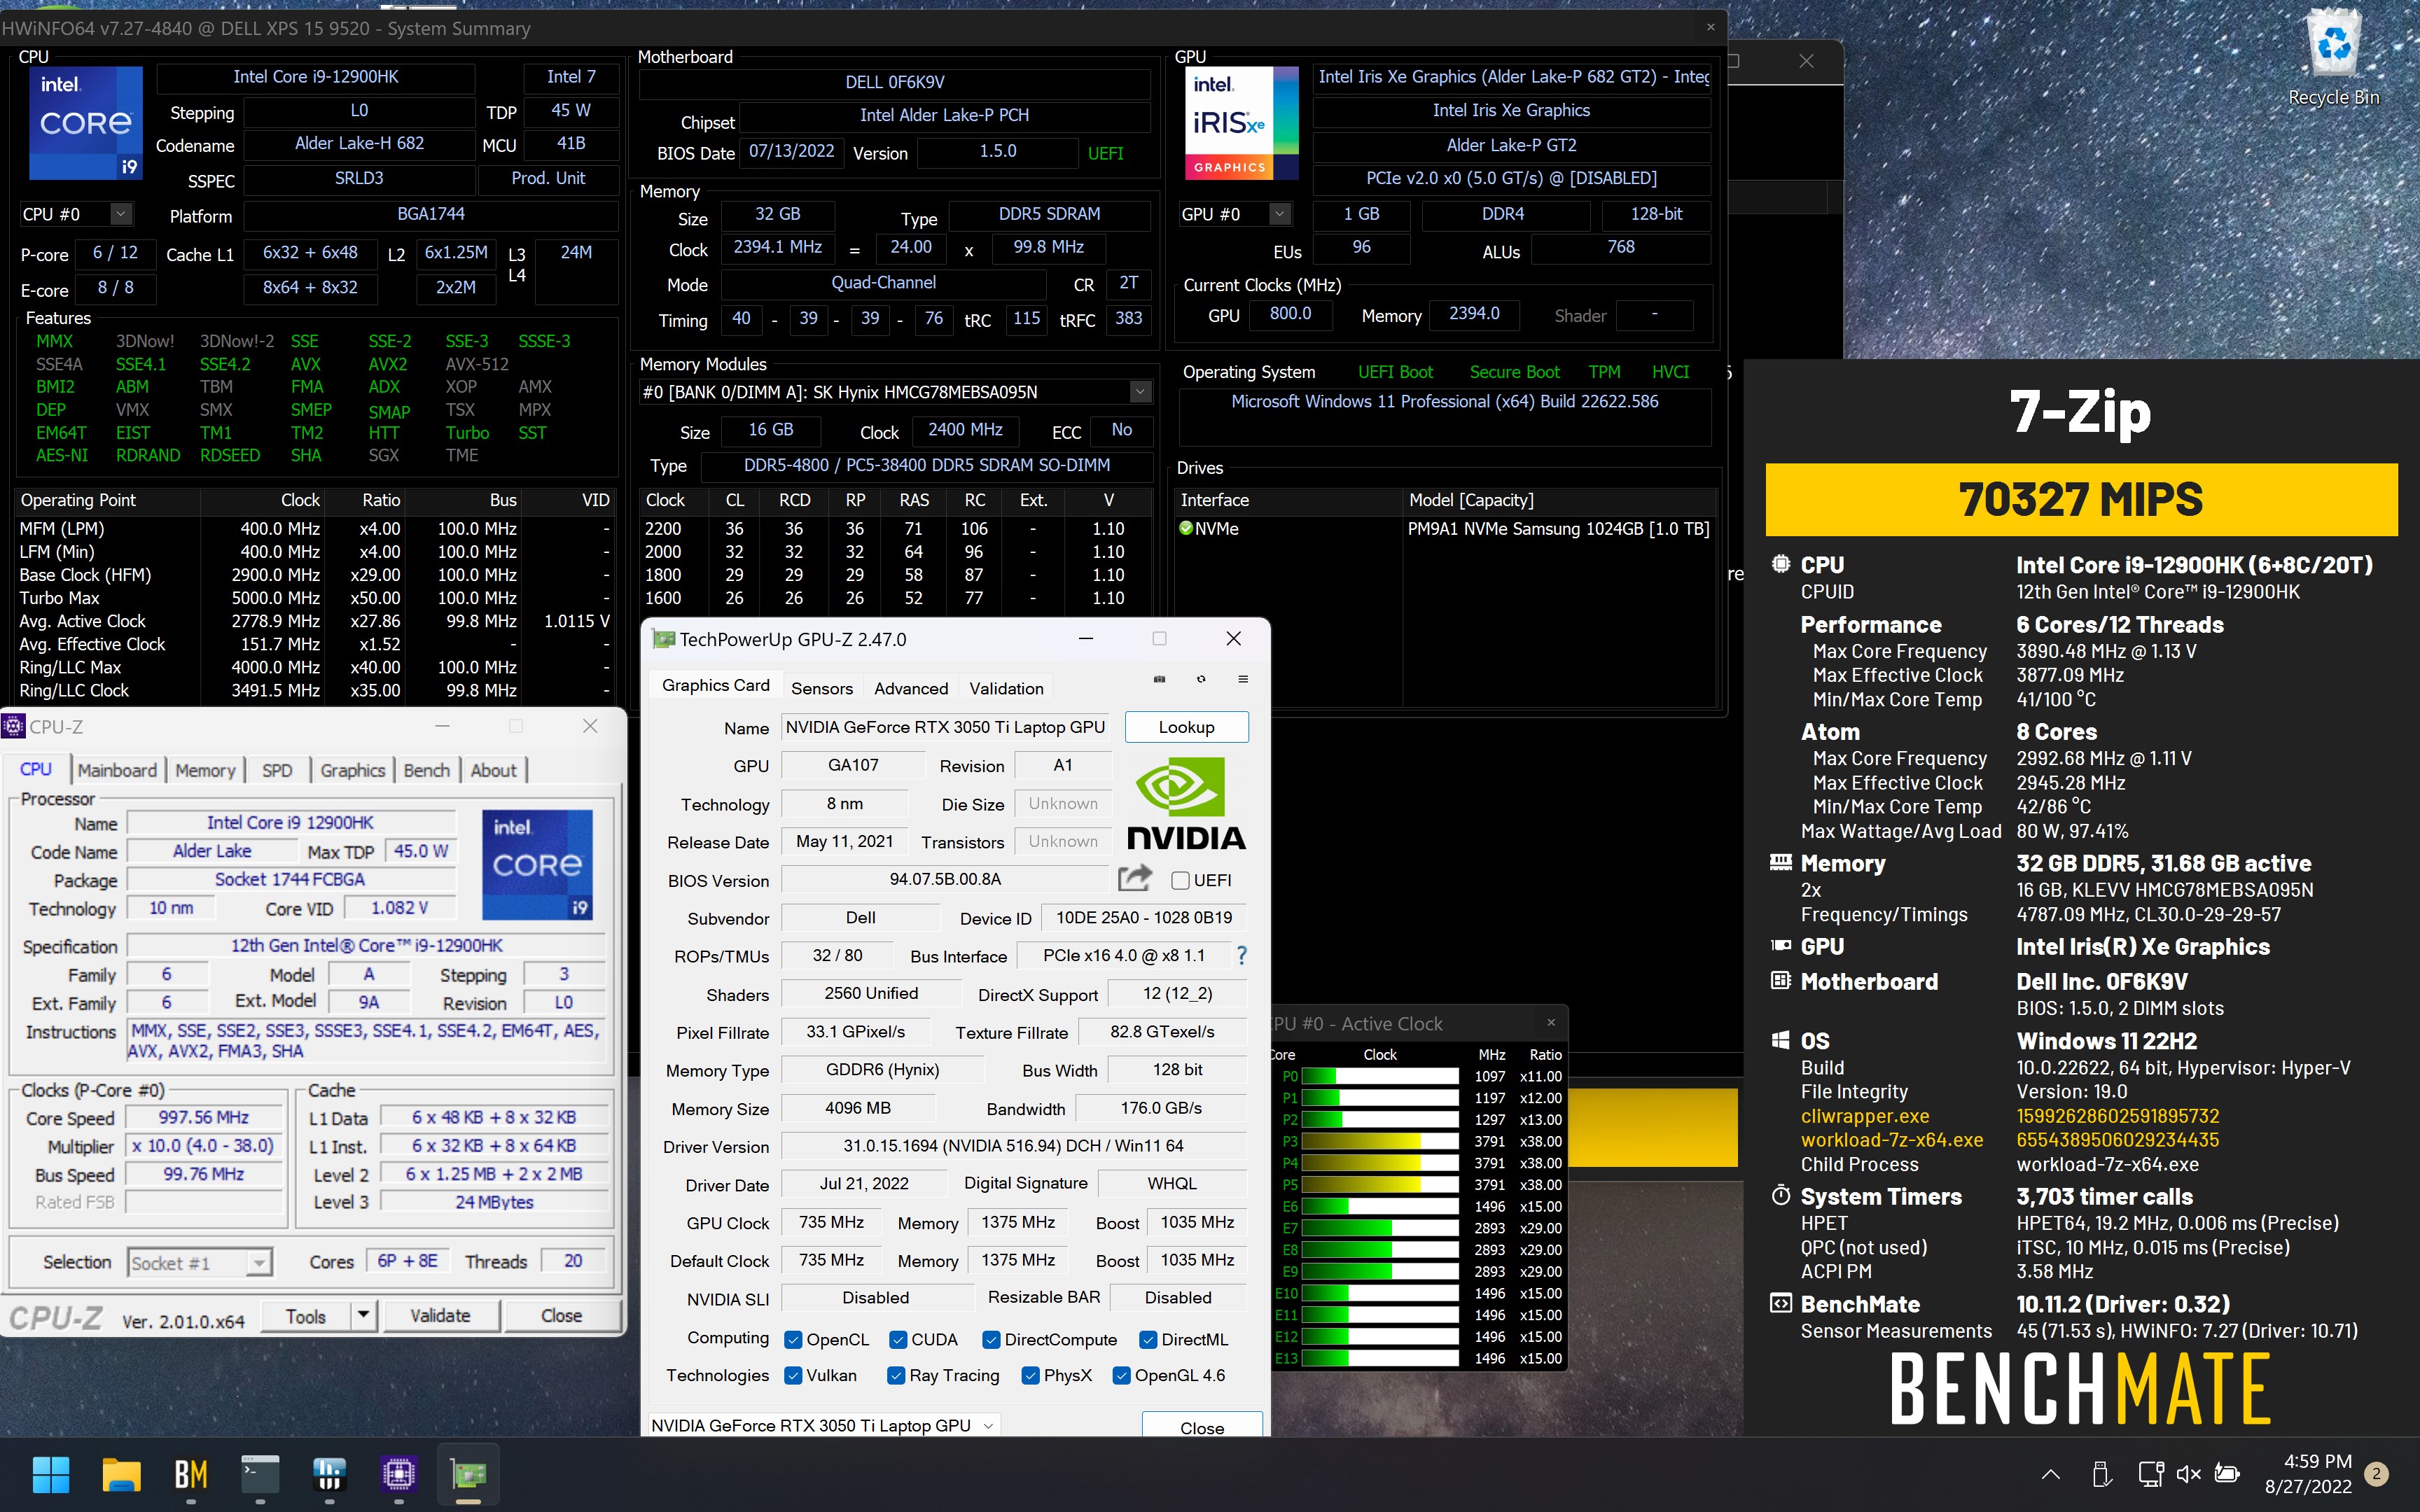Viewport: 2420px width, 1512px height.
Task: Click Safely Remove Hardware USB tray icon
Action: tap(2101, 1474)
